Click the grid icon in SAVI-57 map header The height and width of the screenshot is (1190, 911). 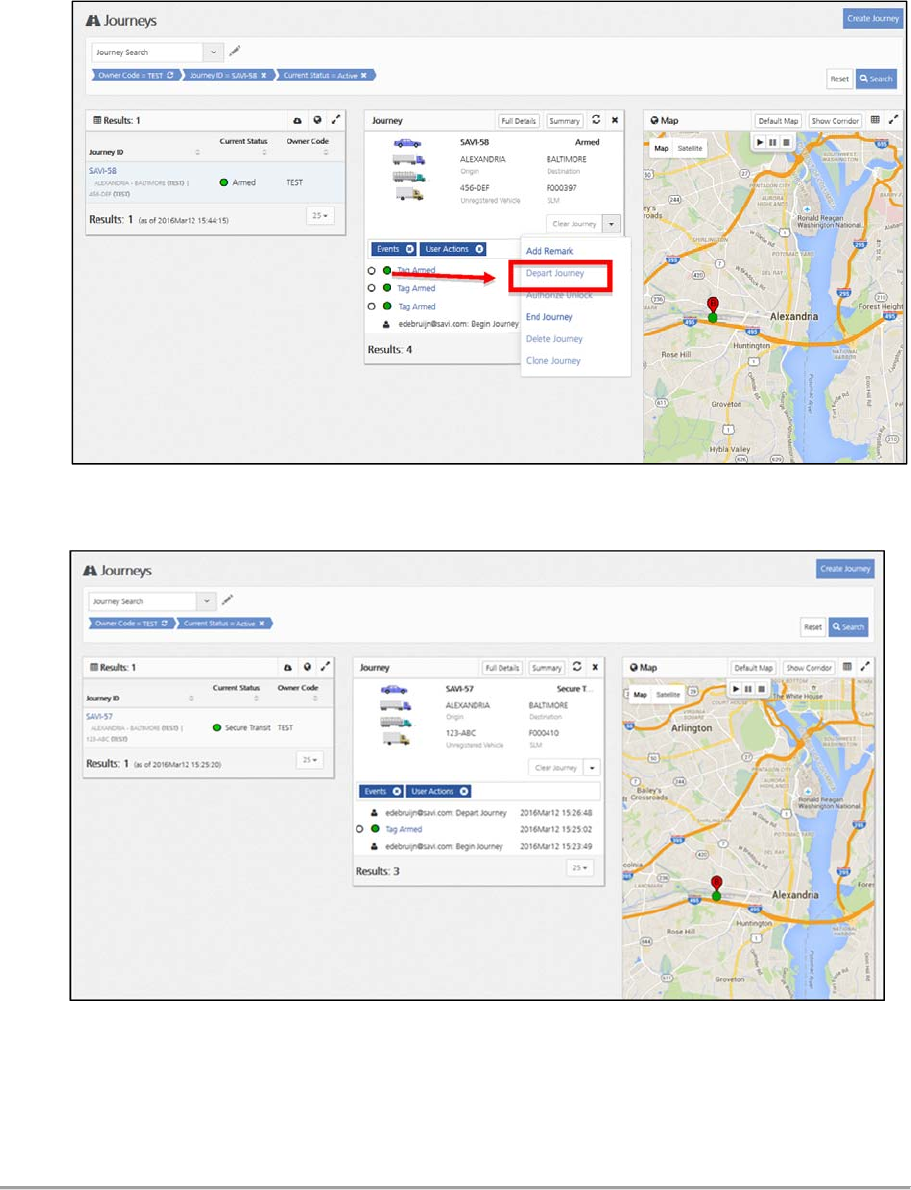(847, 667)
